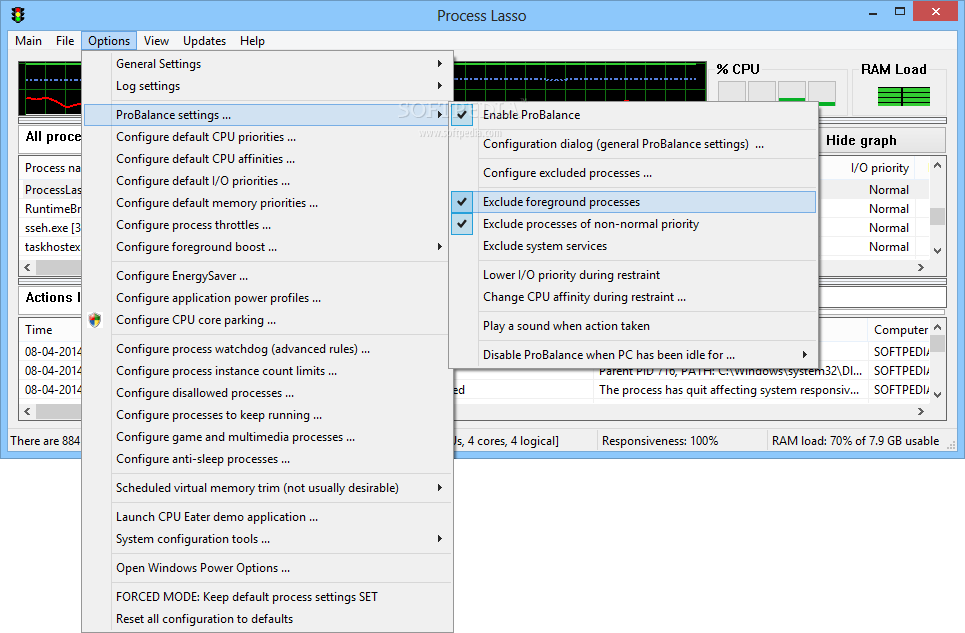This screenshot has width=965, height=633.
Task: Expand System configuration tools submenu
Action: point(268,539)
